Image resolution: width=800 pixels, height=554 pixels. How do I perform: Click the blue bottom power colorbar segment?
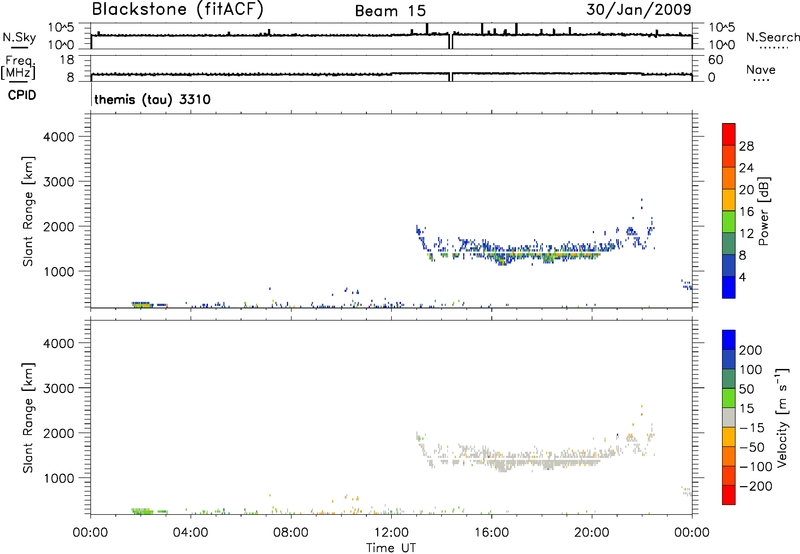pyautogui.click(x=729, y=287)
